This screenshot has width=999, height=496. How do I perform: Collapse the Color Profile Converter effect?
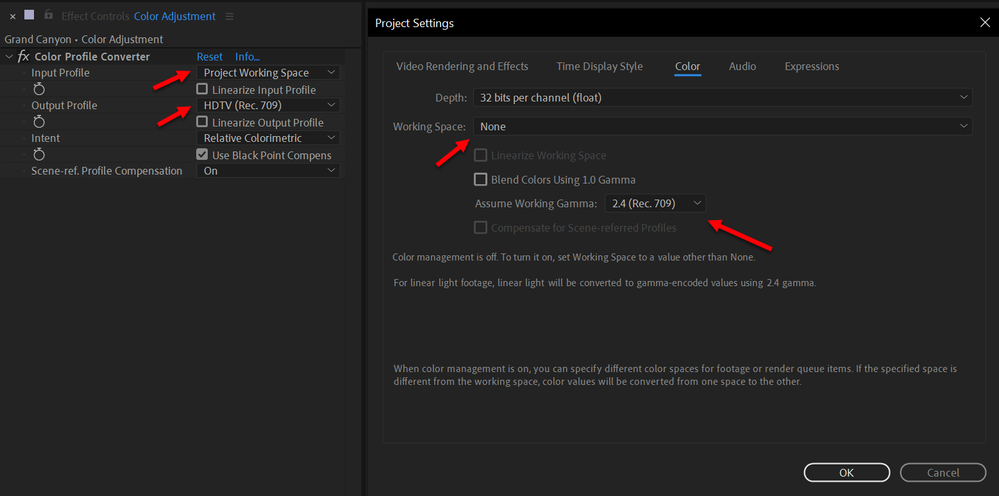click(x=9, y=57)
